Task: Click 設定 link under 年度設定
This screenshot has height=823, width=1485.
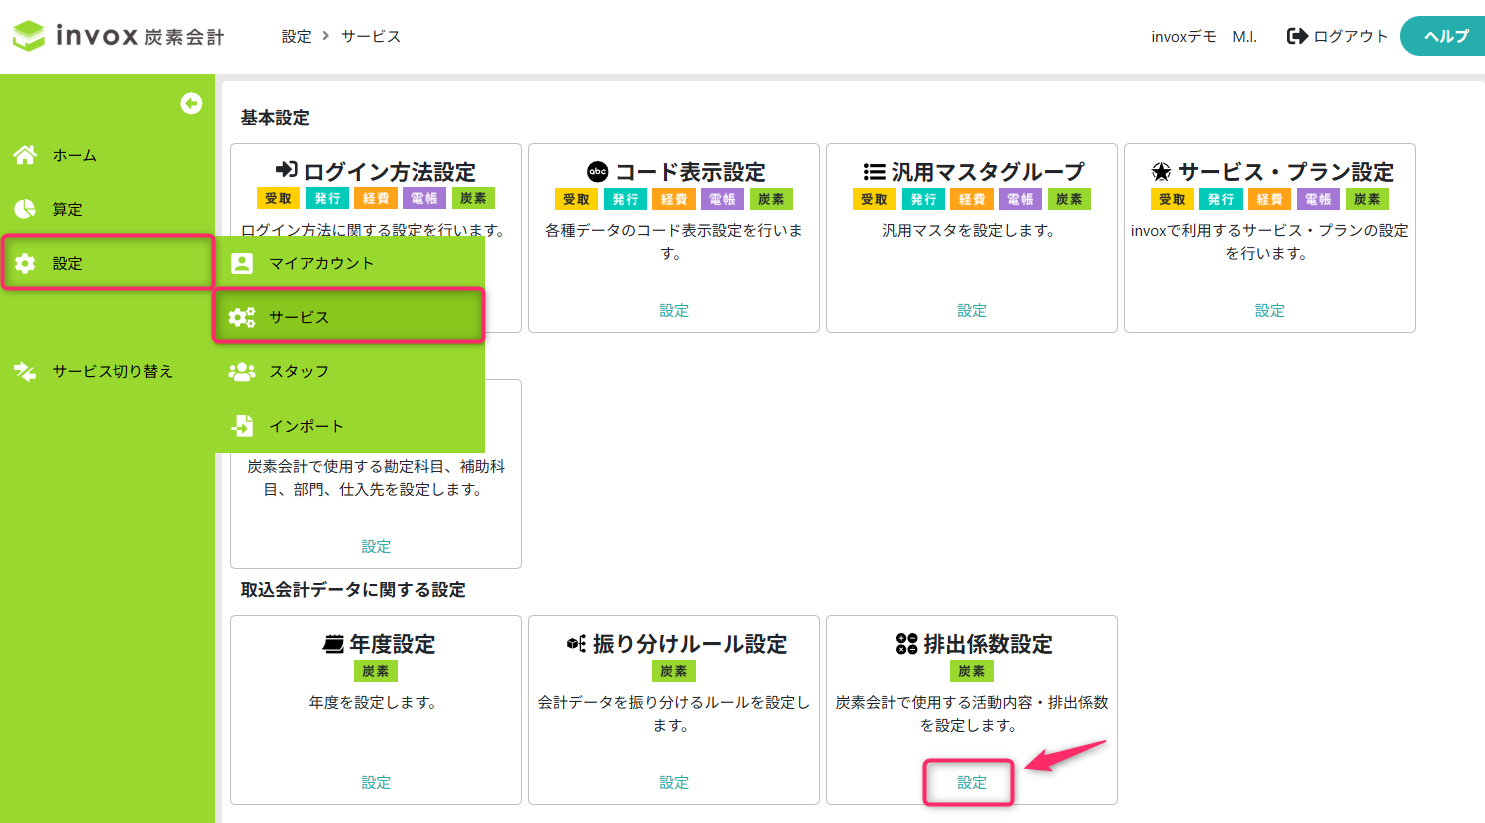Action: [376, 782]
